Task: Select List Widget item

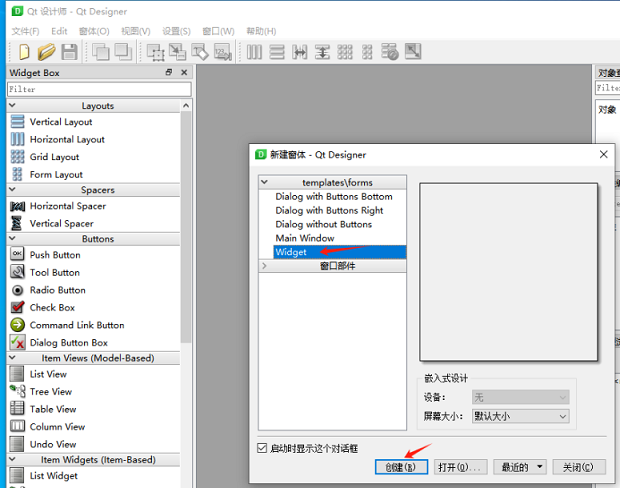Action: pos(94,476)
